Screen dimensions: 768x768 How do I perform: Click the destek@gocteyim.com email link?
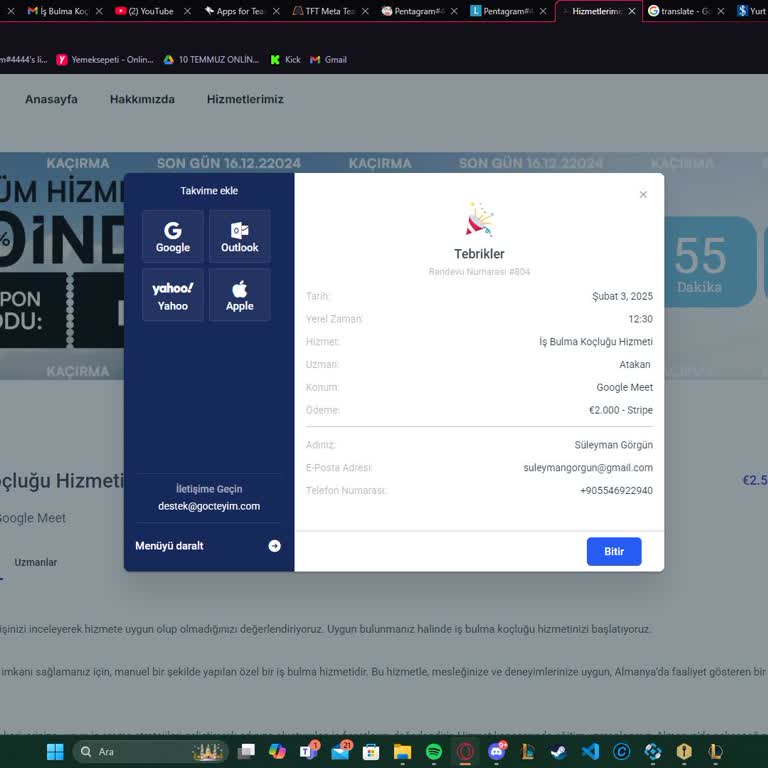point(209,506)
